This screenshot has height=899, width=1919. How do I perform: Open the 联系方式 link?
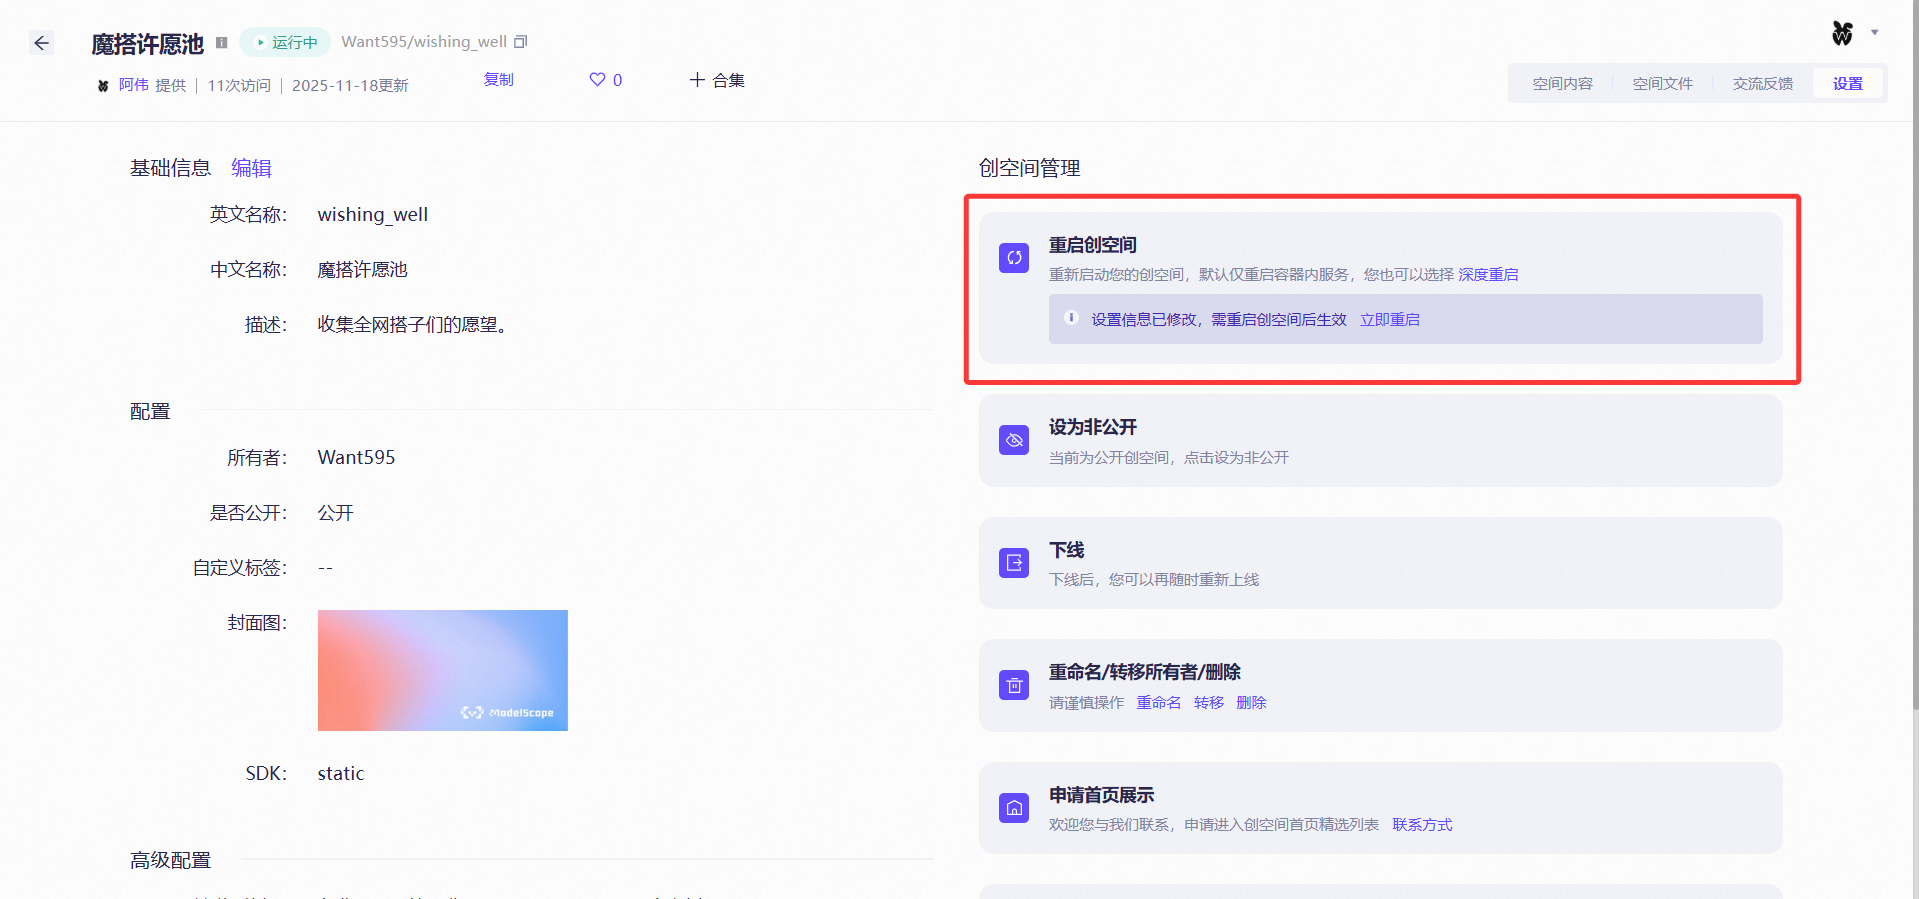[1422, 825]
